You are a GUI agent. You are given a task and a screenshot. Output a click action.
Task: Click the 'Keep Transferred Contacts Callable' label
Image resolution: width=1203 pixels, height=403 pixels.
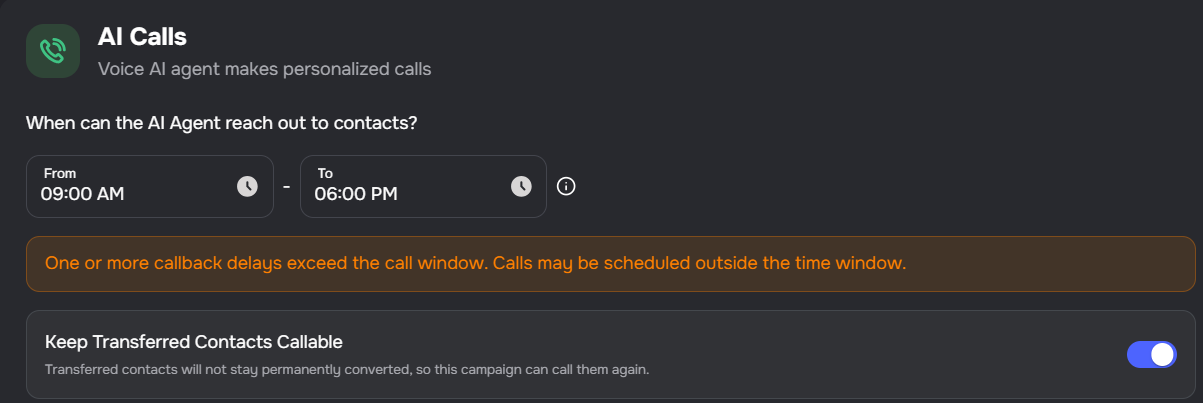194,342
